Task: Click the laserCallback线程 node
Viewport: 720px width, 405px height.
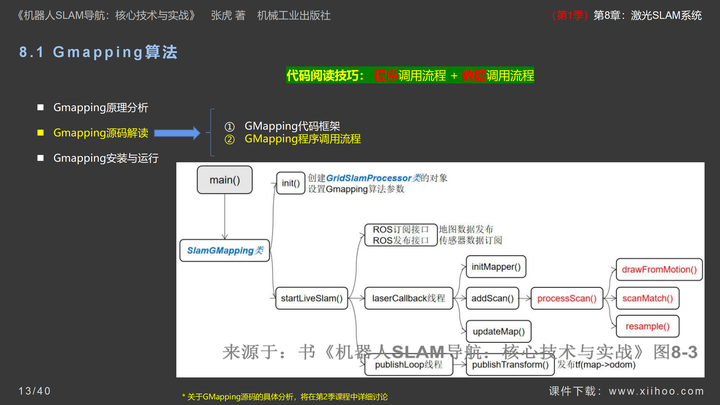Action: (x=409, y=298)
